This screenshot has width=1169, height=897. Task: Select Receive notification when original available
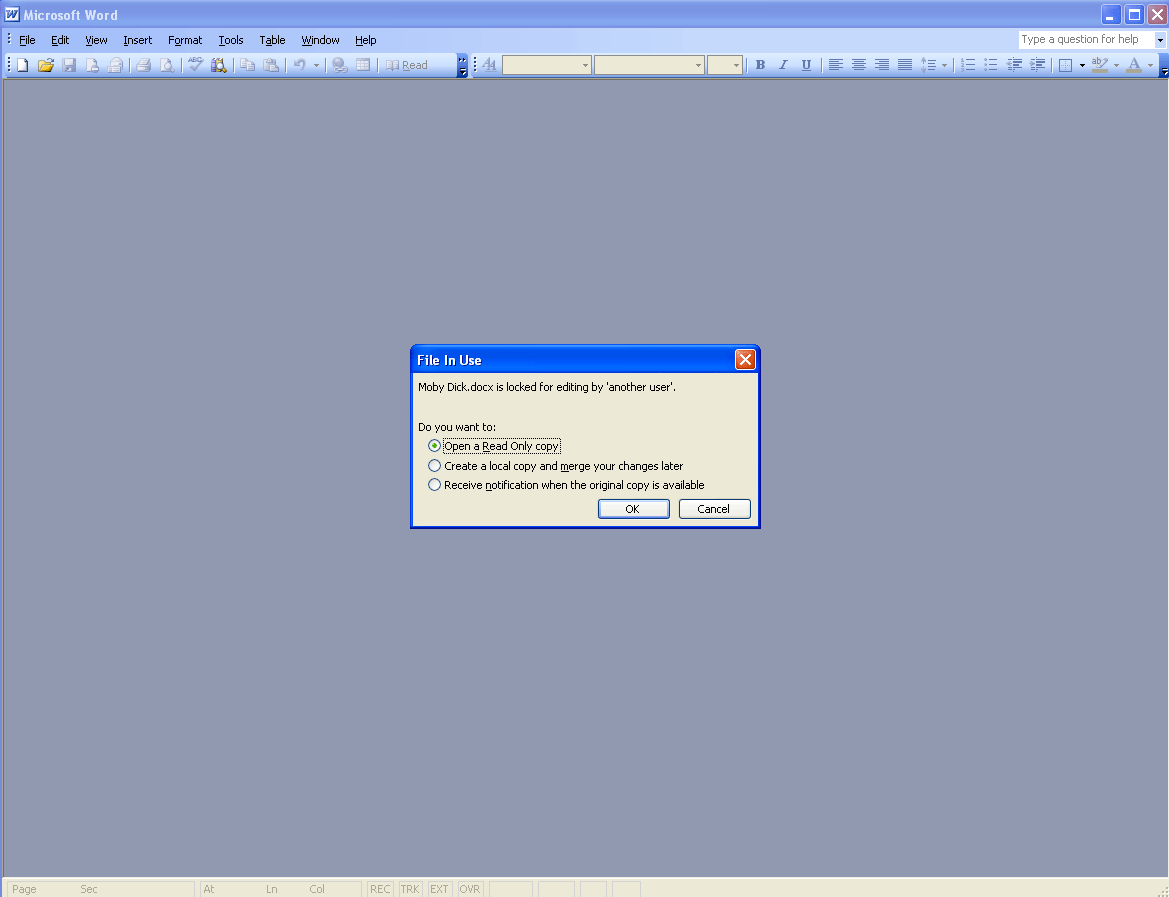[566, 485]
